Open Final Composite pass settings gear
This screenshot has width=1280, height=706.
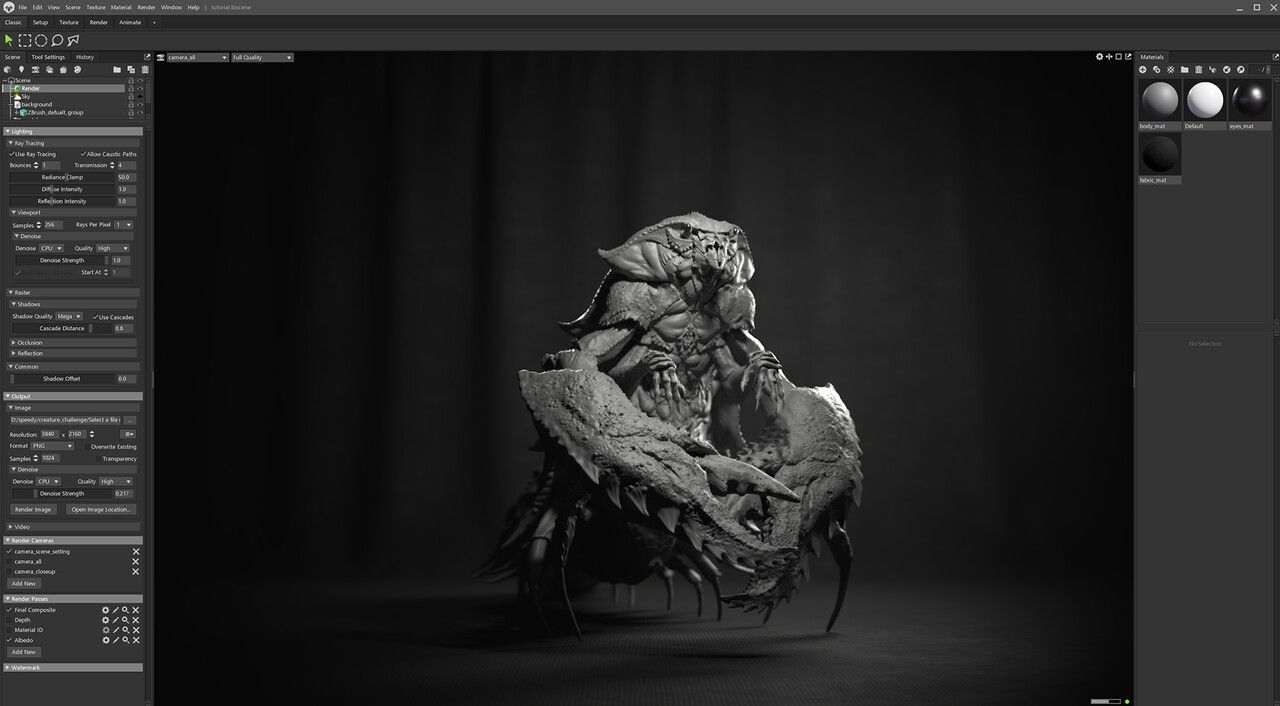[105, 610]
